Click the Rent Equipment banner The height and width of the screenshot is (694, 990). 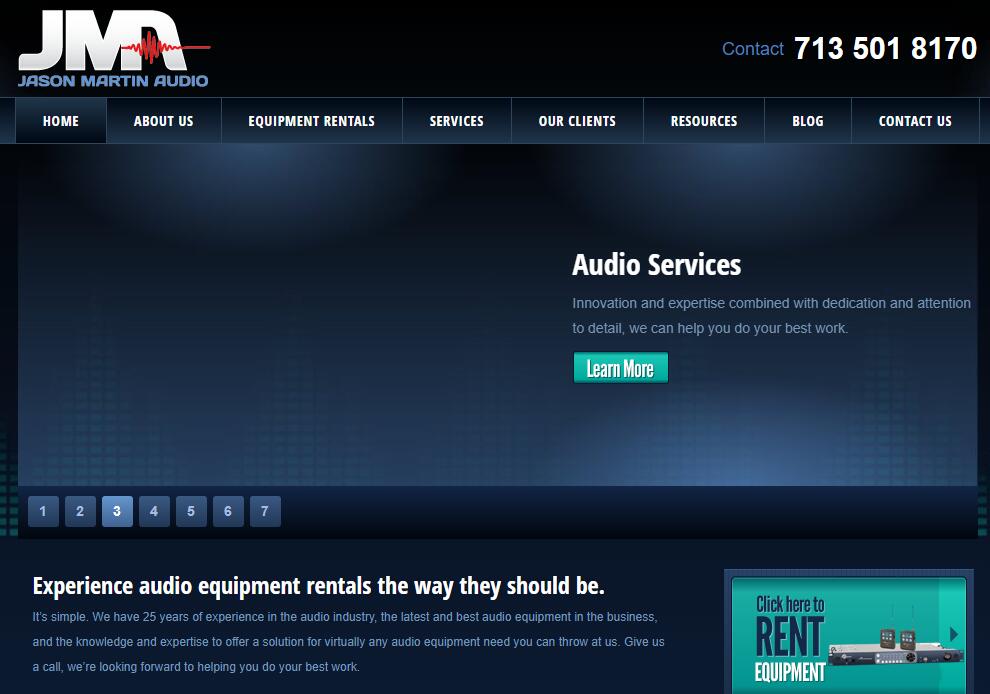(849, 635)
